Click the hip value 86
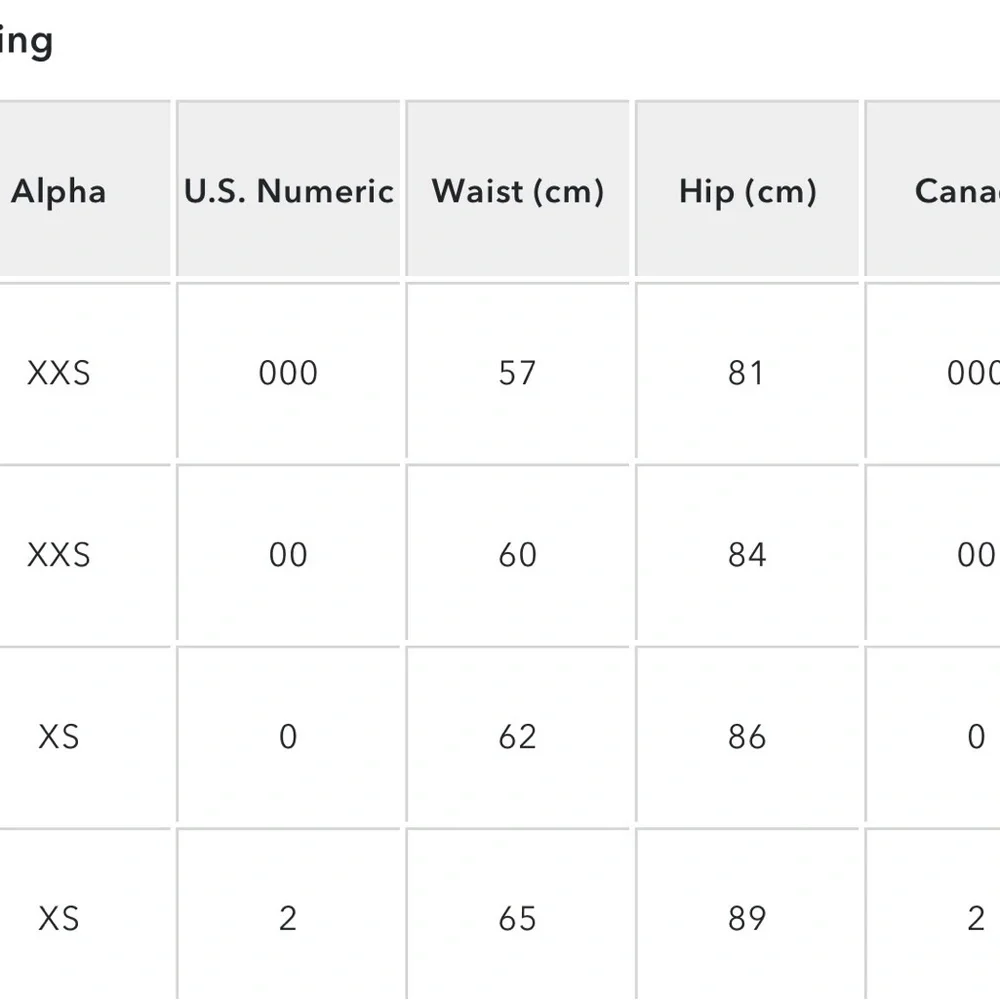 747,735
